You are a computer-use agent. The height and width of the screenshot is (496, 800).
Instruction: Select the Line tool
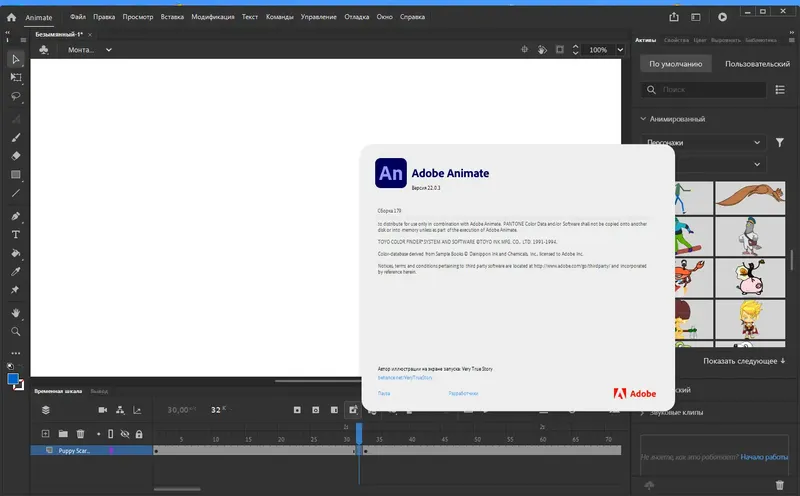16,193
